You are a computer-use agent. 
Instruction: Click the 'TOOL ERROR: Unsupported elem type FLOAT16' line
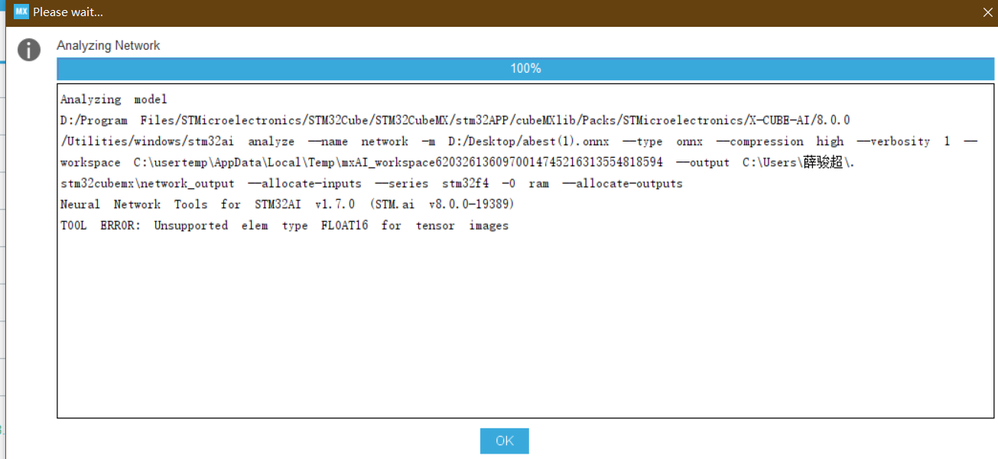coord(284,225)
